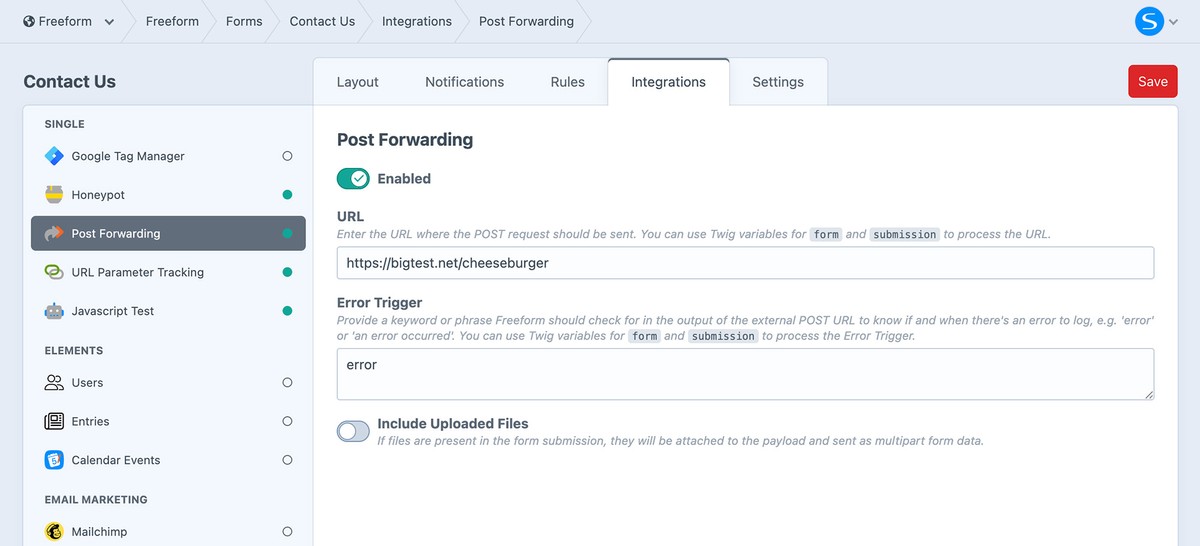This screenshot has height=546, width=1200.
Task: Click the Mailchimp monkey icon
Action: (54, 532)
